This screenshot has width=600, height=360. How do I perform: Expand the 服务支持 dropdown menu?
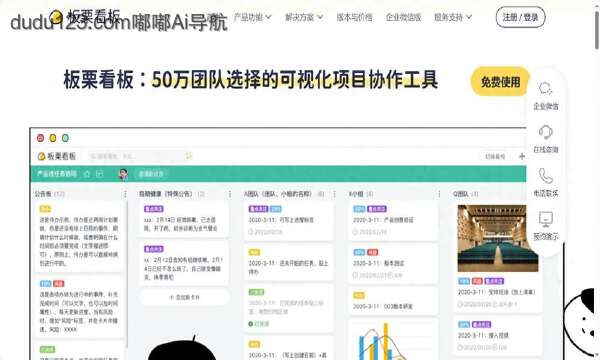pos(453,17)
